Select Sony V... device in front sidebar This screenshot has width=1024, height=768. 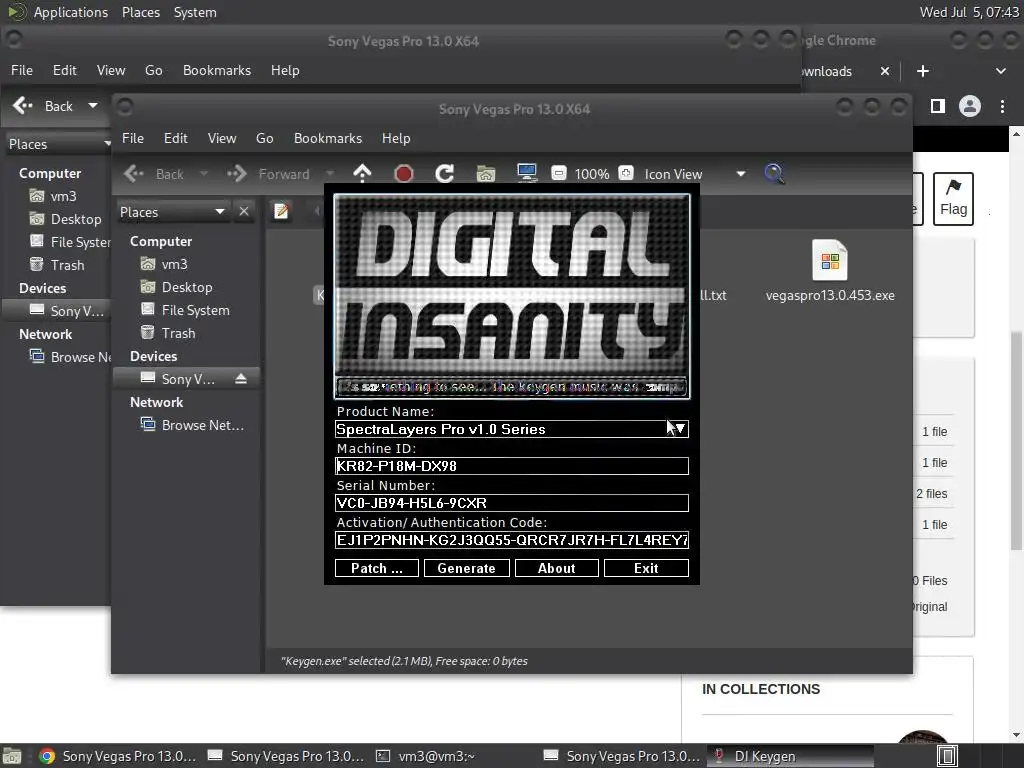tap(187, 379)
